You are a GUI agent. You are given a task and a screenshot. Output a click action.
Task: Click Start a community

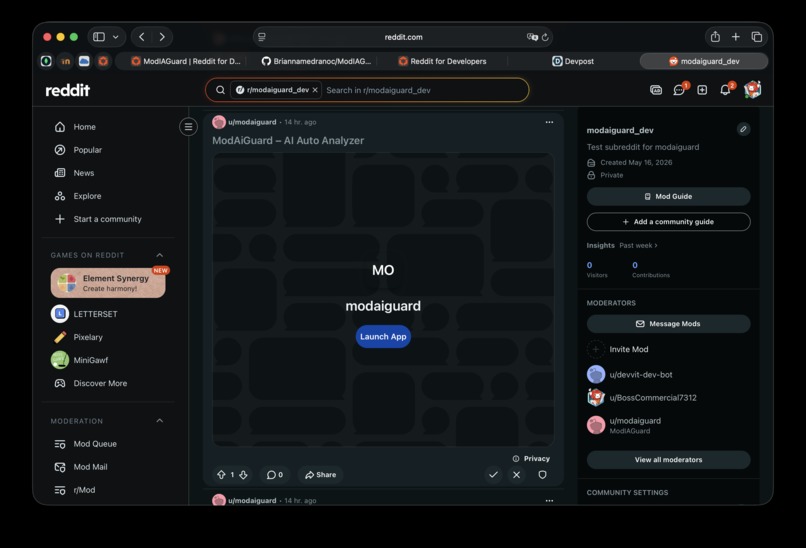[108, 219]
